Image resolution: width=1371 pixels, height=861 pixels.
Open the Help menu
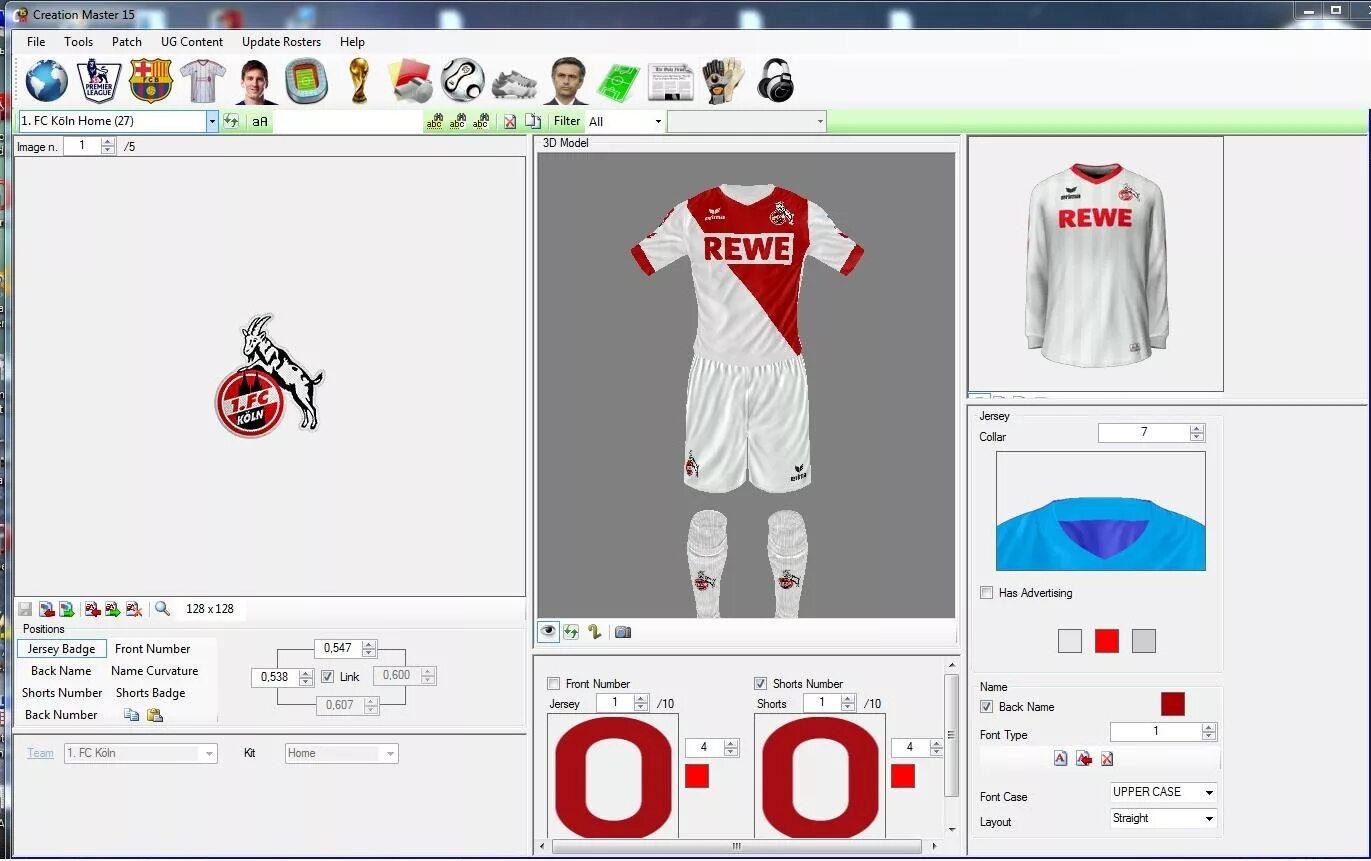point(352,42)
